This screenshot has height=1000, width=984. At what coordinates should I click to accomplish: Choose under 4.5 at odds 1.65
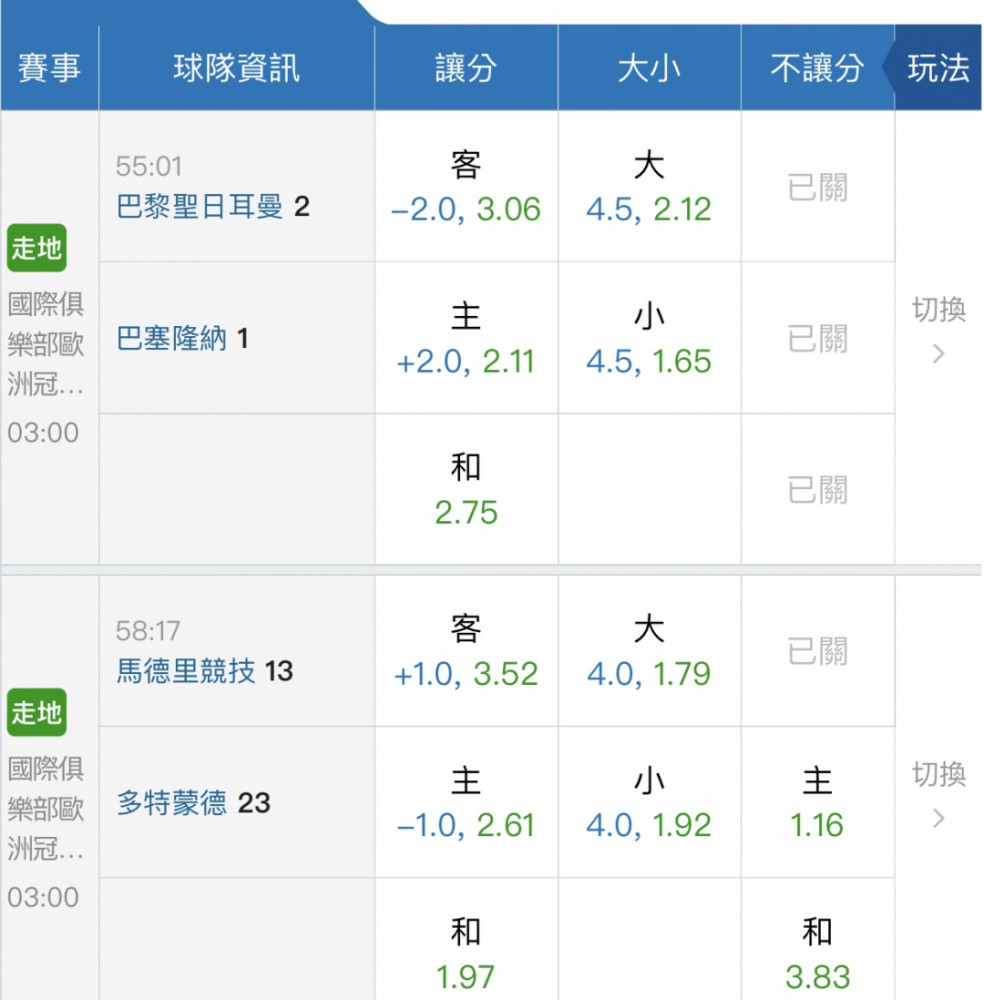tap(649, 338)
